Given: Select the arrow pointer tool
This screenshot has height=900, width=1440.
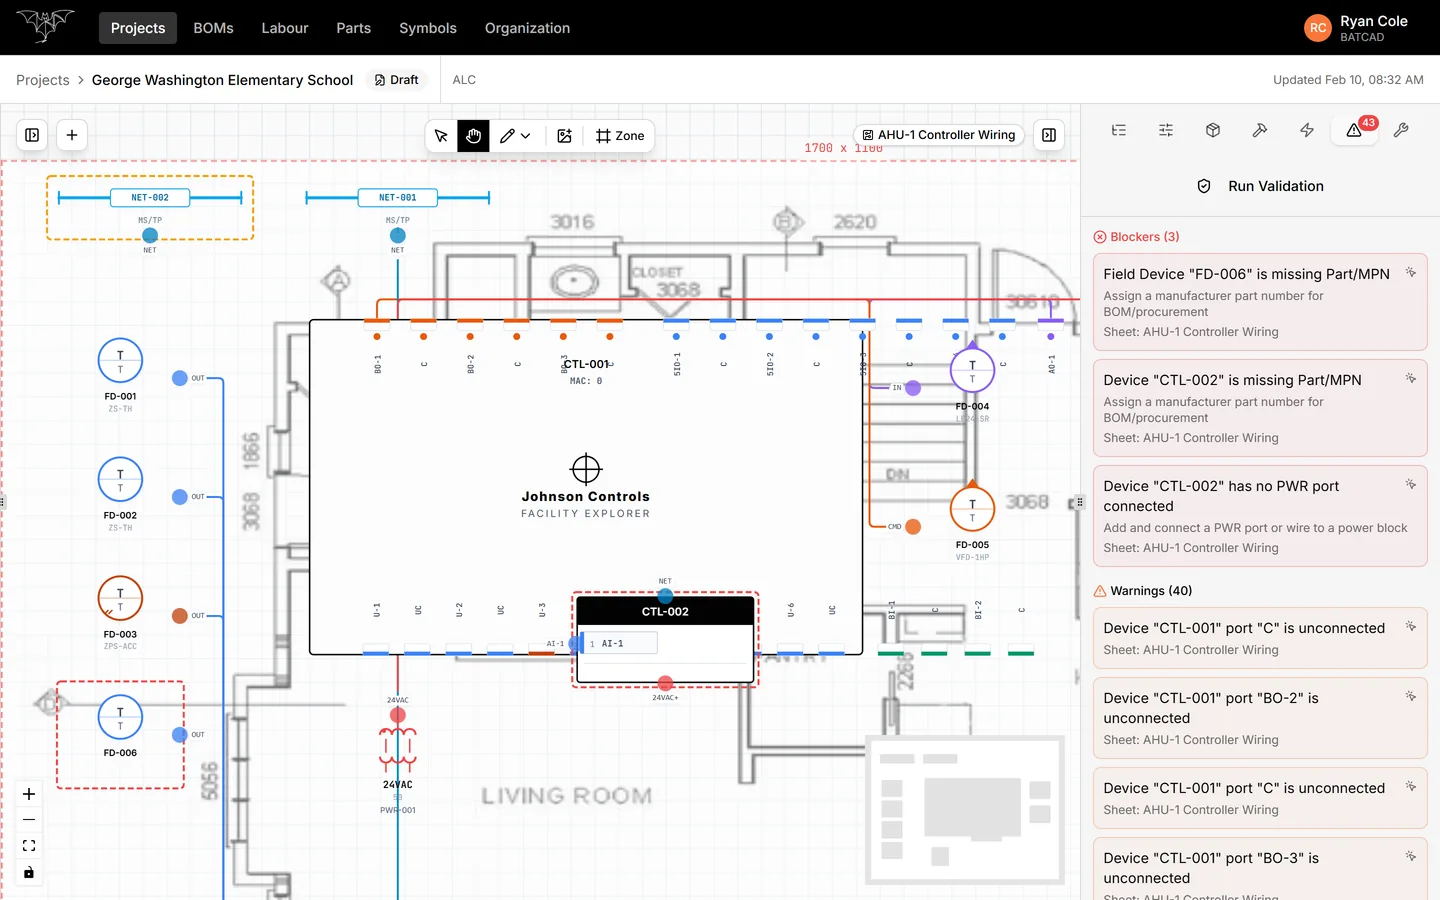Looking at the screenshot, I should [441, 136].
